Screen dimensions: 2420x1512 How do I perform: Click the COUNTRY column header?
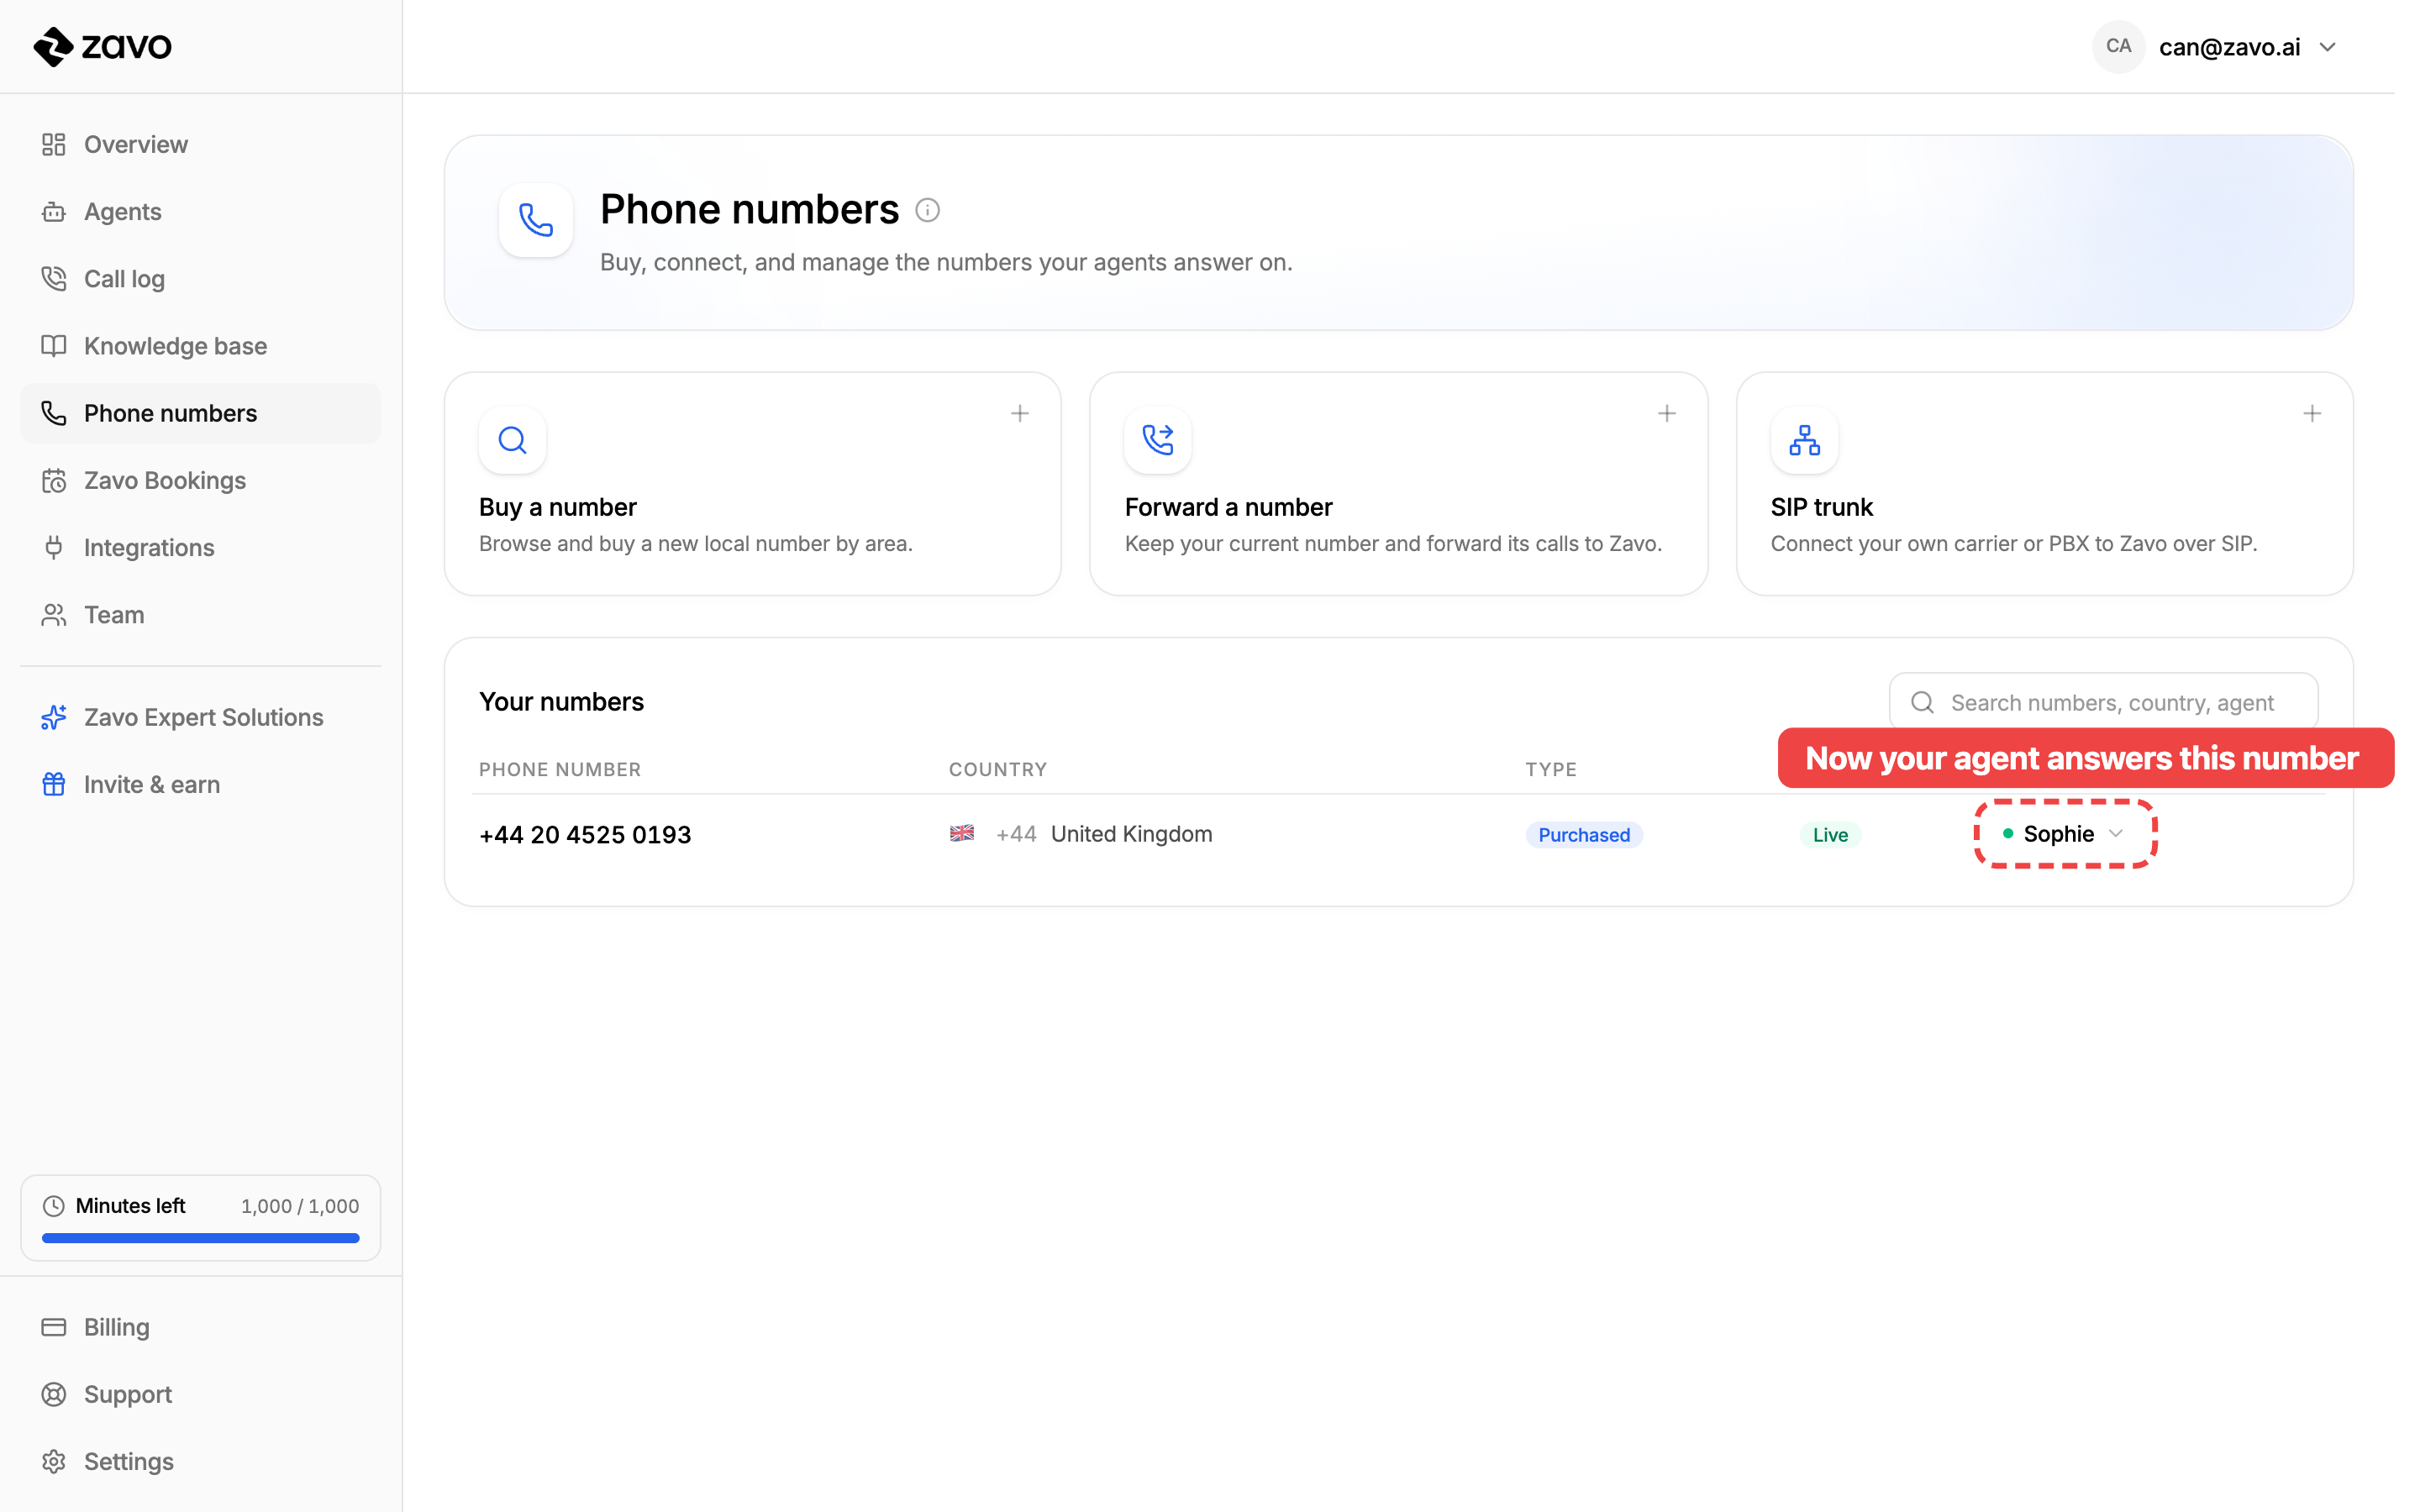click(998, 769)
